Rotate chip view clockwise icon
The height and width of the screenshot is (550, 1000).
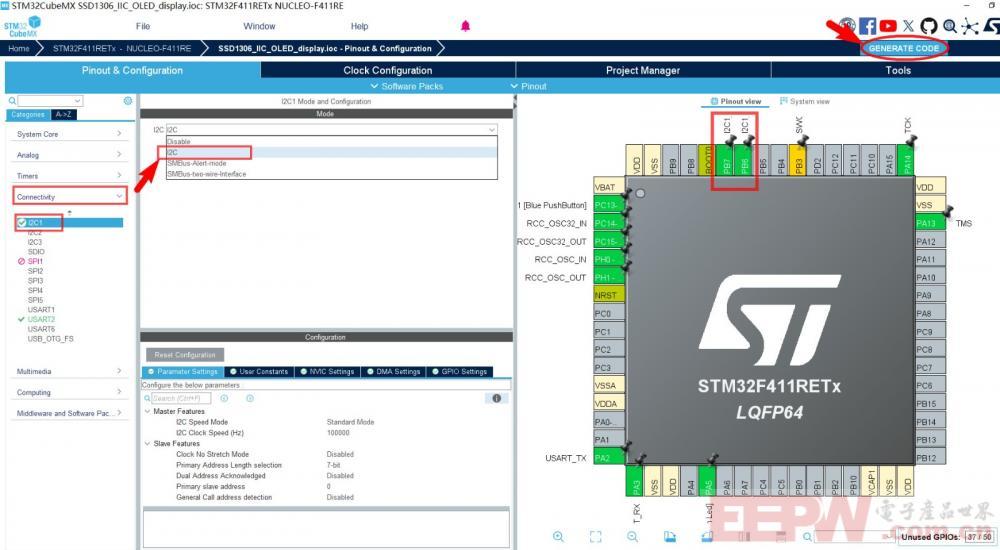670,537
